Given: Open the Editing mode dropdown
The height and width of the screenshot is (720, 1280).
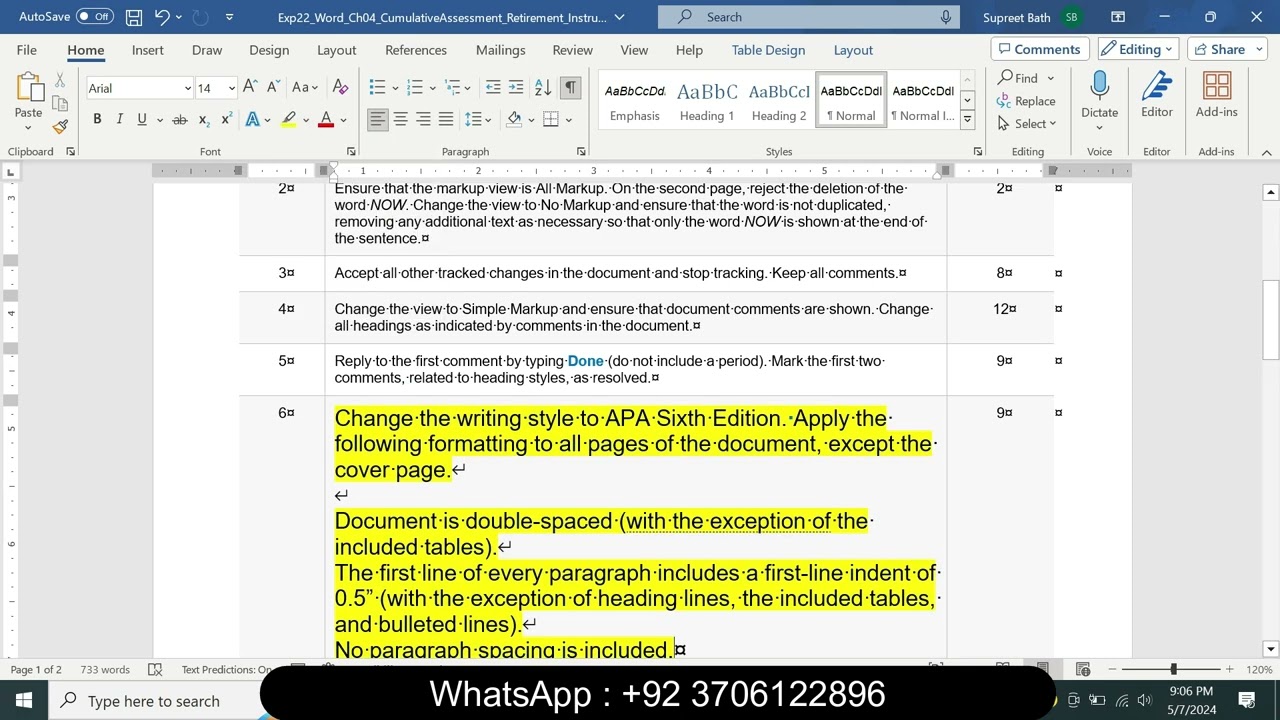Looking at the screenshot, I should [1139, 49].
